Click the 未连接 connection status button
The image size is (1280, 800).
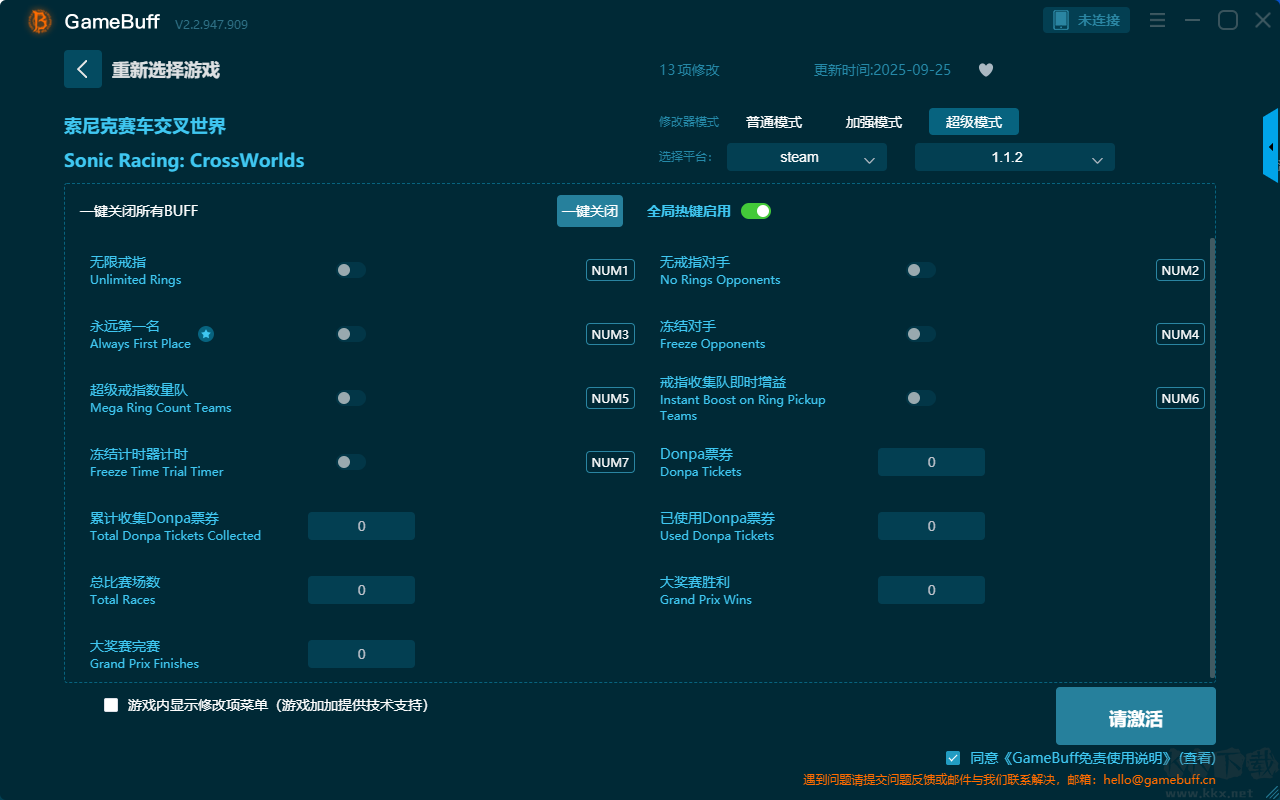pos(1087,20)
